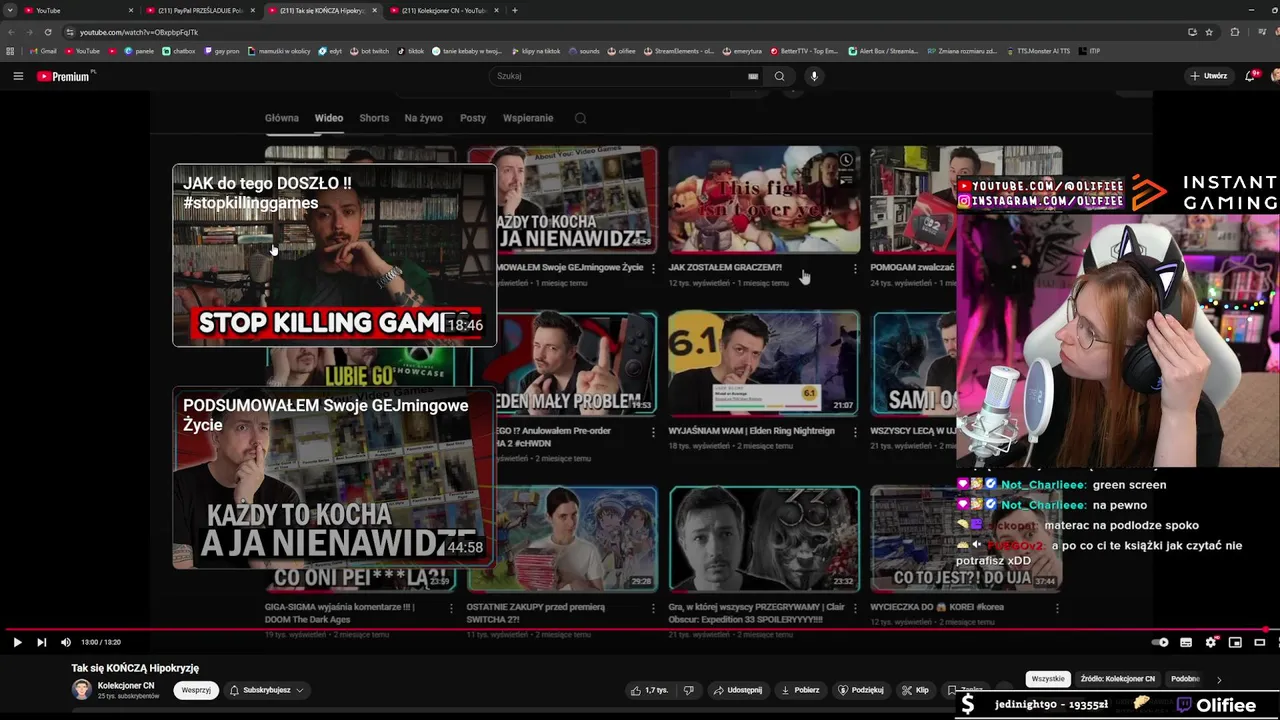Open a new browser tab
The height and width of the screenshot is (720, 1280).
[515, 10]
